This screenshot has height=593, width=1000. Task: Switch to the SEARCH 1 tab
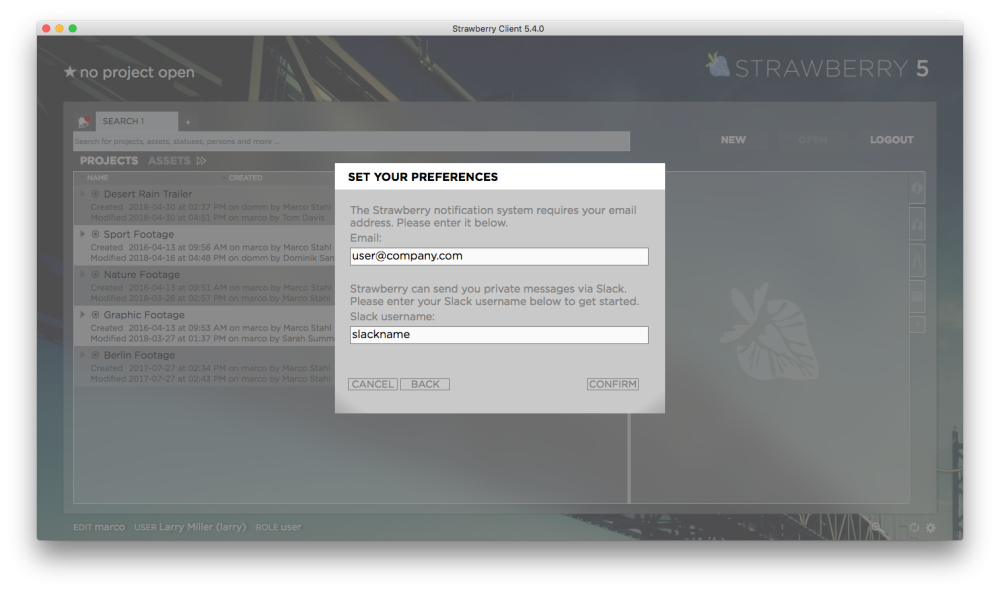(x=136, y=121)
